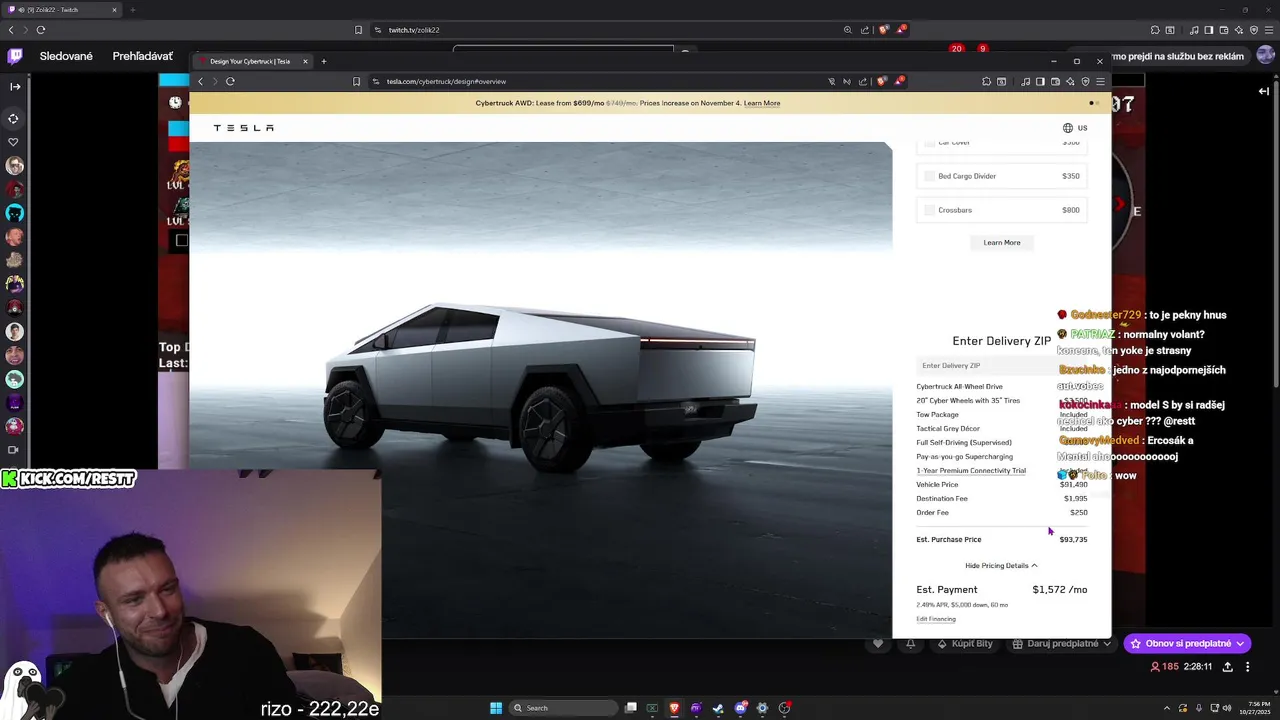Screen dimensions: 1280x720
Task: Click the heart follow icon under stream
Action: 878,644
